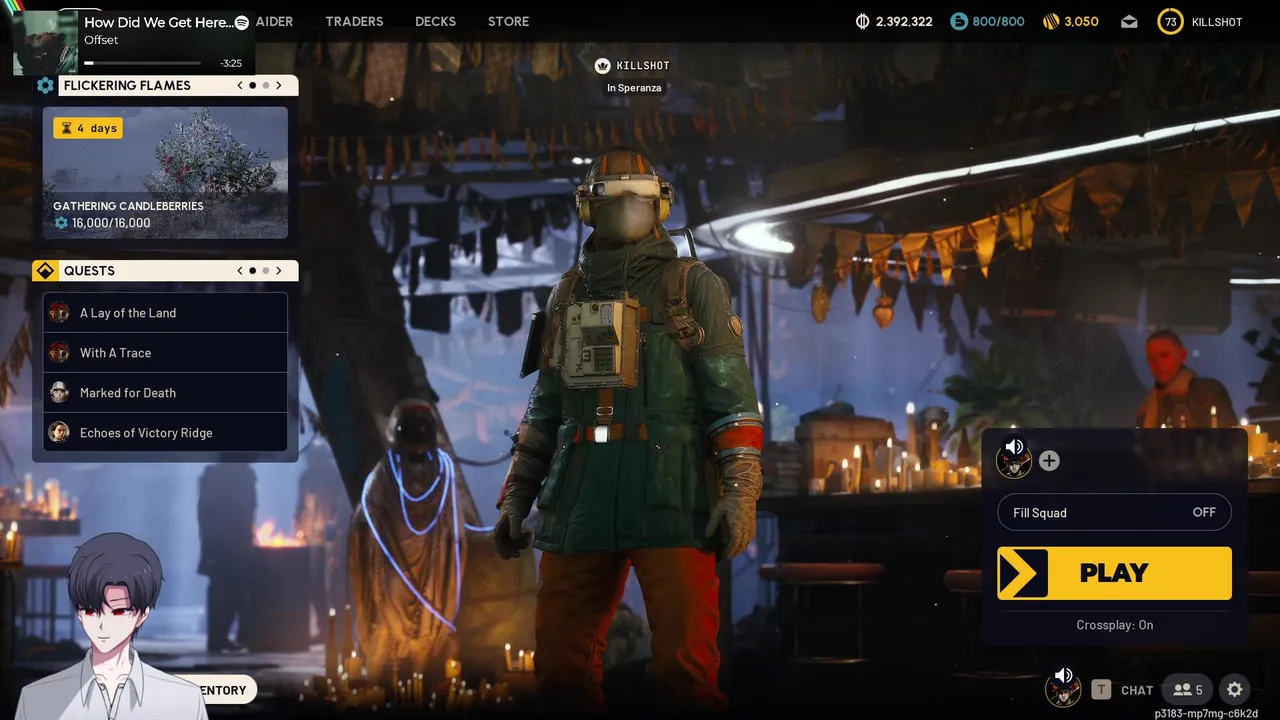Go to next Flickering Flames page

(279, 86)
